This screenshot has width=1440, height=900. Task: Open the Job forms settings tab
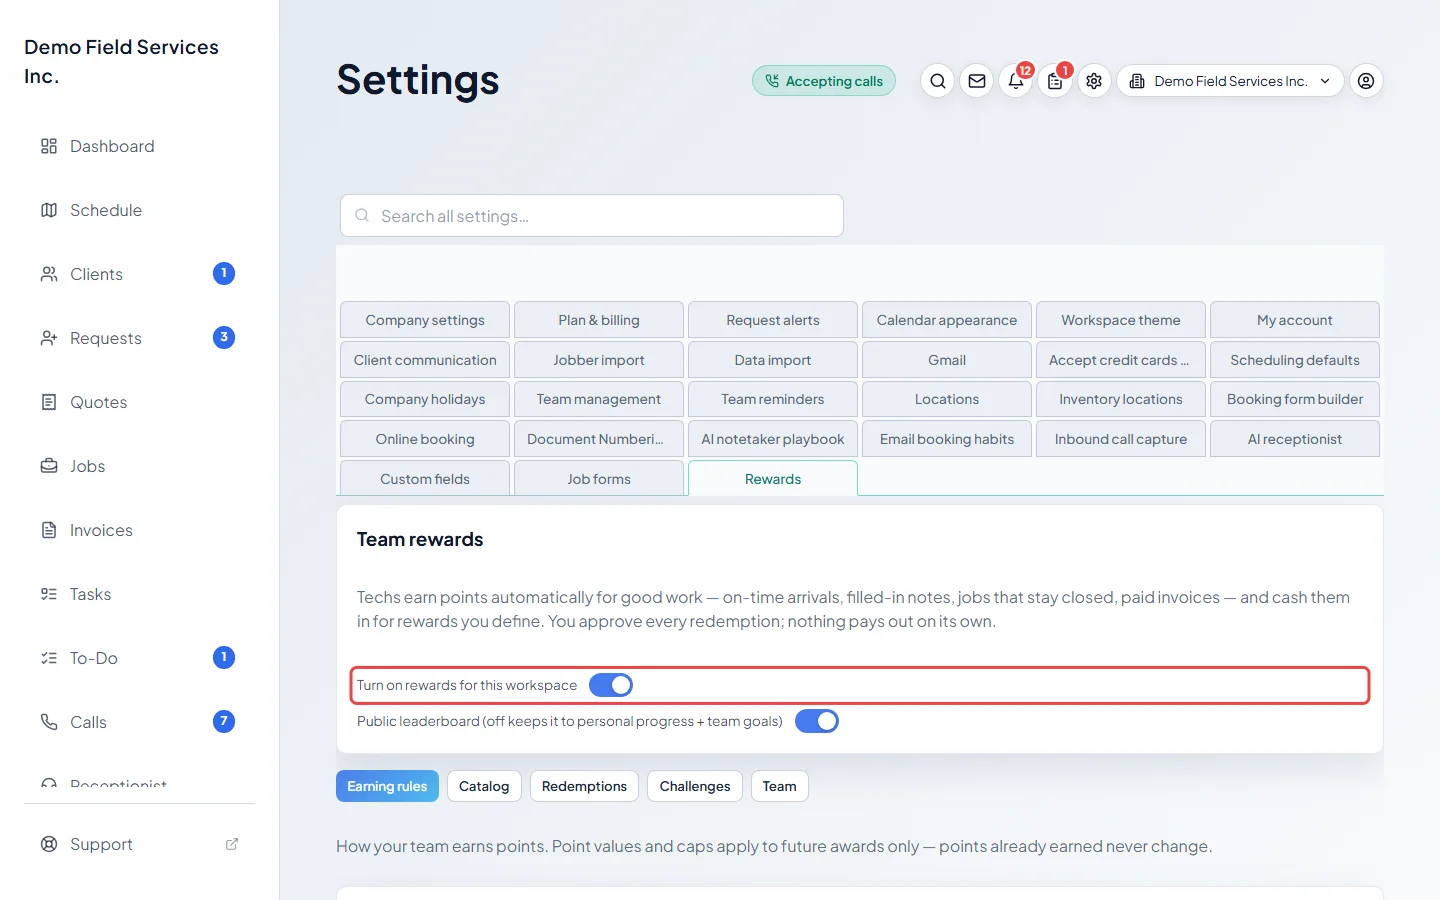click(x=599, y=478)
